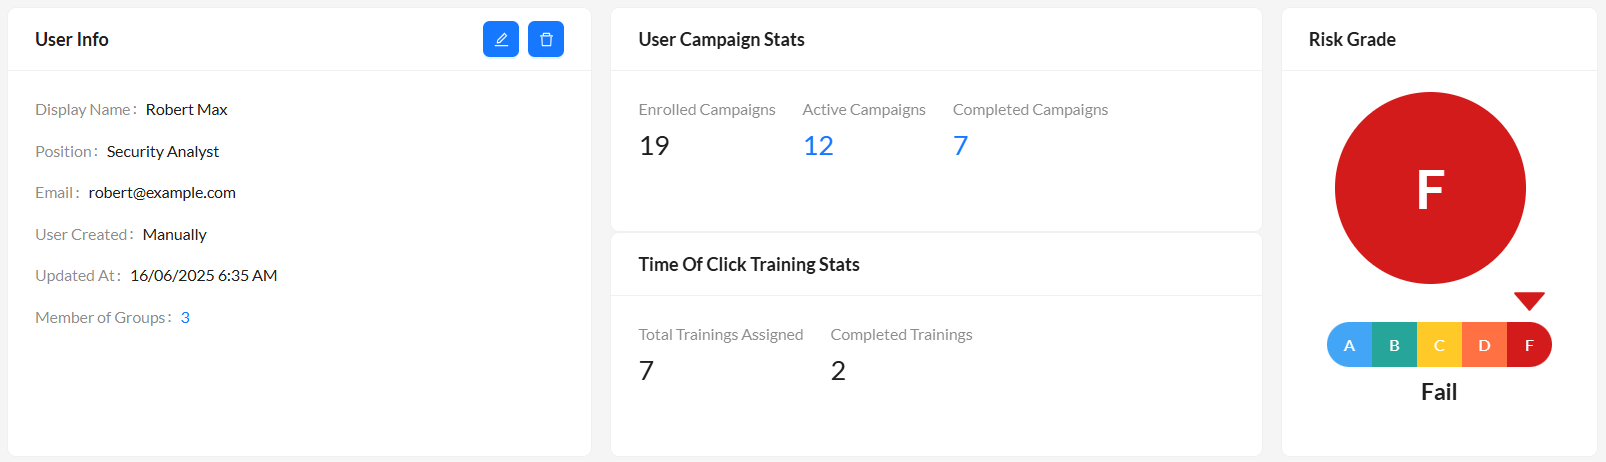The height and width of the screenshot is (462, 1606).
Task: Click the Updated At date value
Action: (204, 275)
